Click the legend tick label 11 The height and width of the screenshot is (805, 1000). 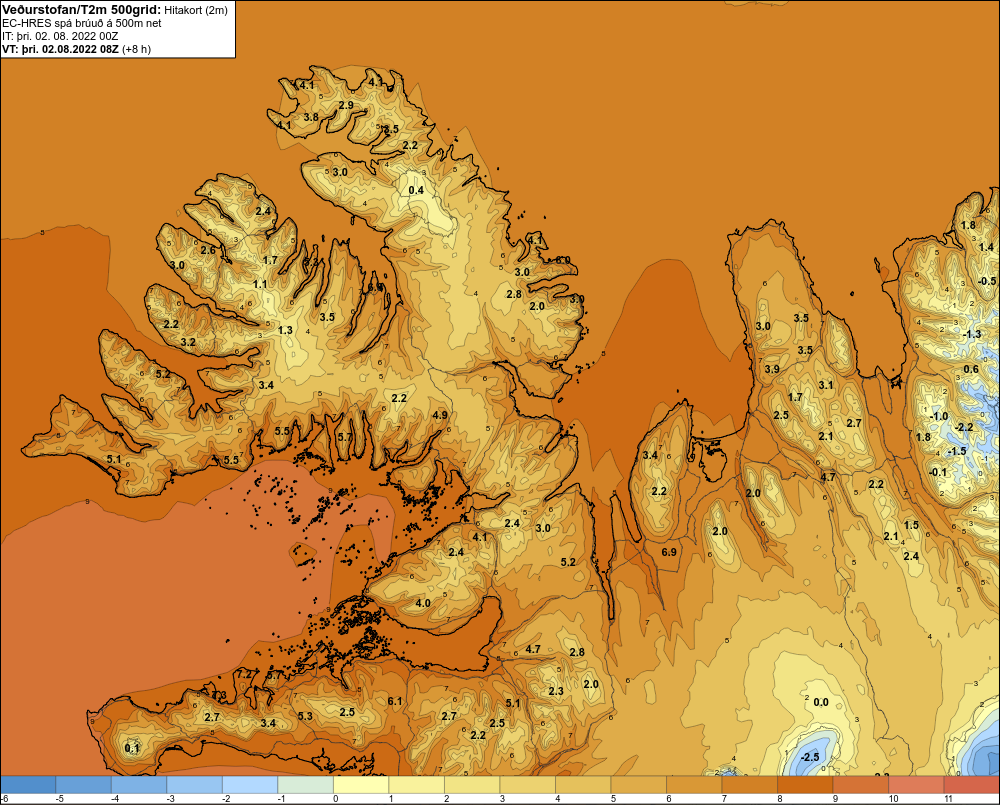(x=948, y=799)
